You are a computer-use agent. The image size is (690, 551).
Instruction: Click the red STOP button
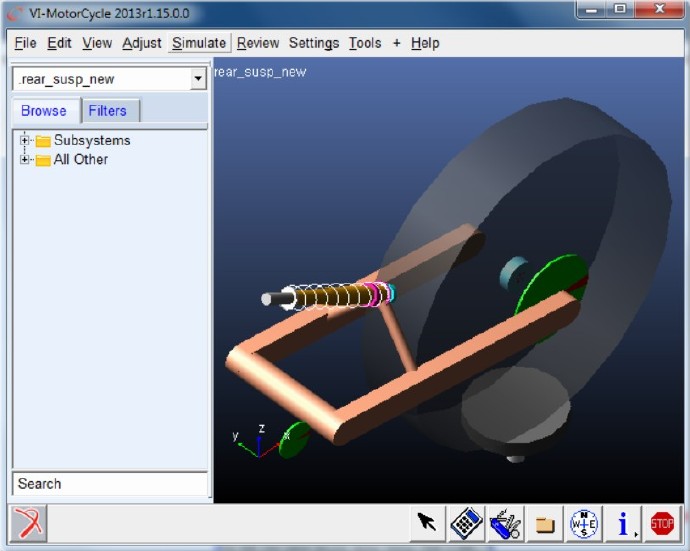[662, 523]
